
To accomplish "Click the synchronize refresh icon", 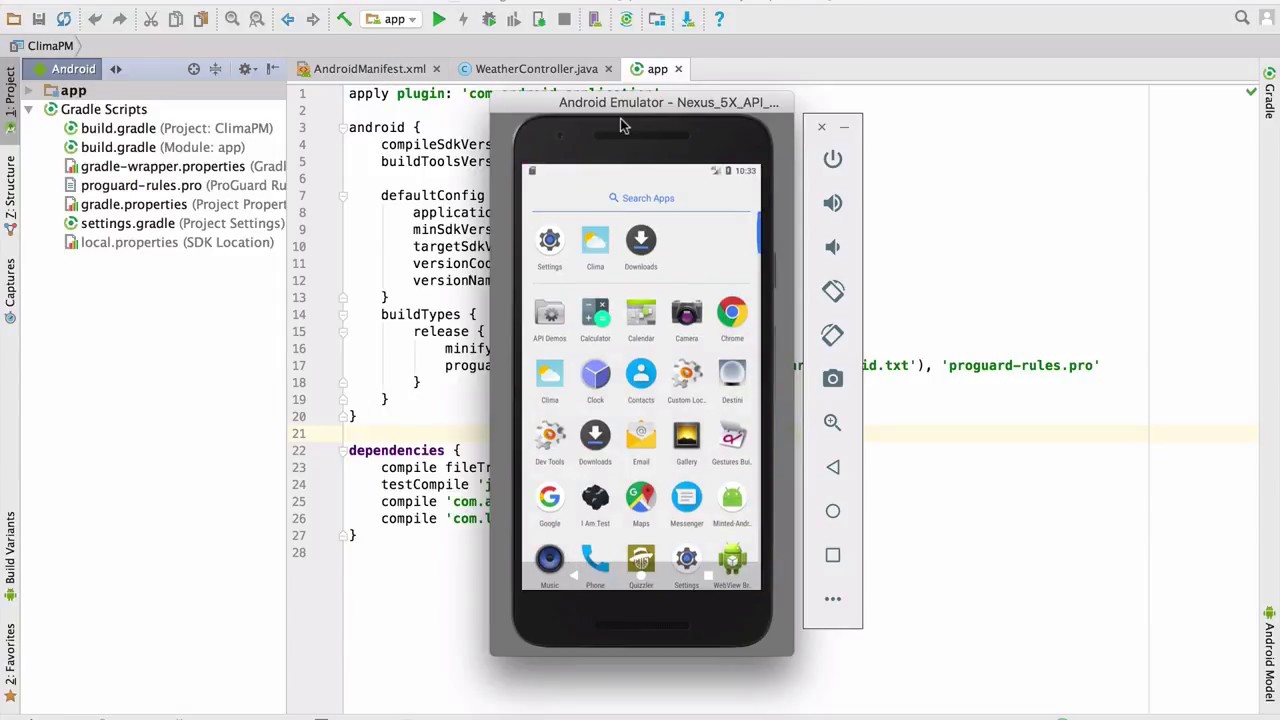I will click(x=64, y=19).
